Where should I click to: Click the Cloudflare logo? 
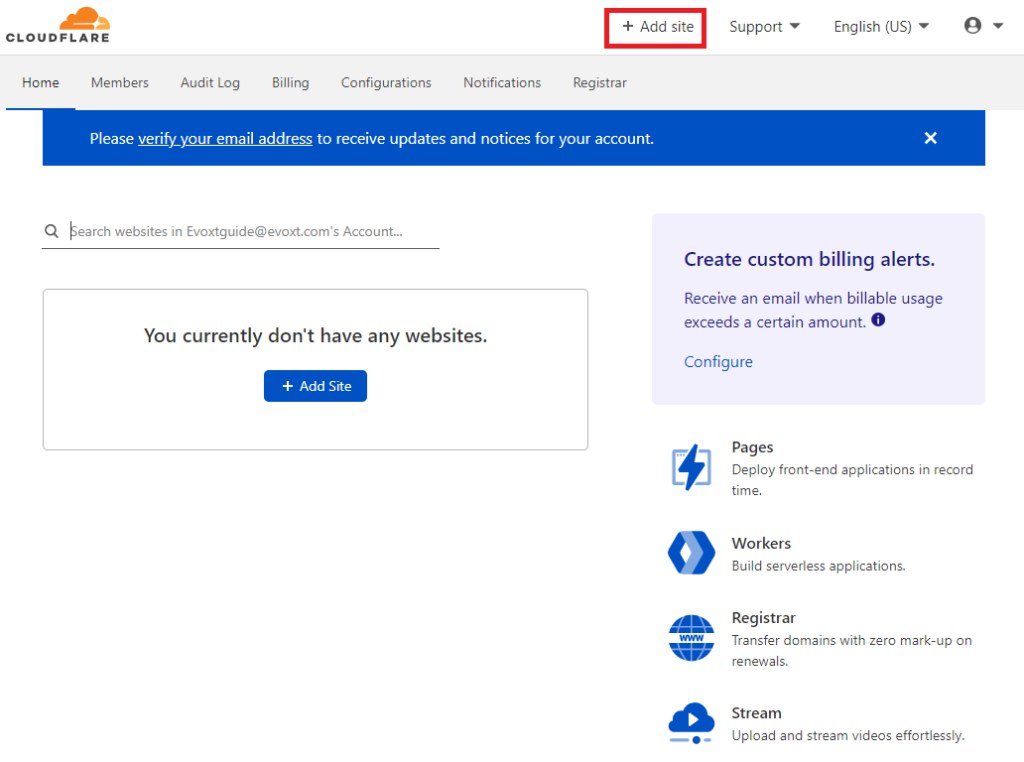pyautogui.click(x=58, y=26)
